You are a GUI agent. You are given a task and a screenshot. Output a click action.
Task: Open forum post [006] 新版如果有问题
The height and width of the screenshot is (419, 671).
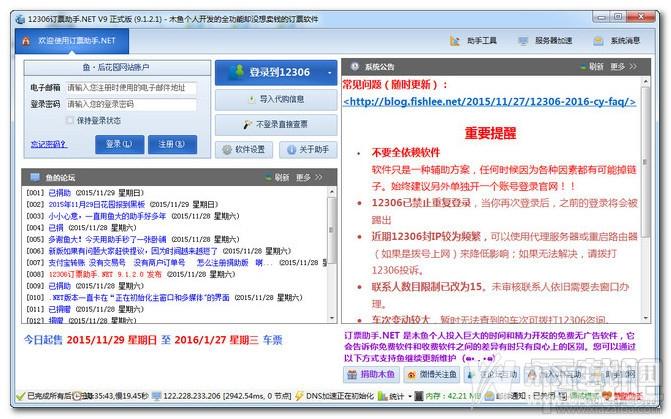[133, 251]
